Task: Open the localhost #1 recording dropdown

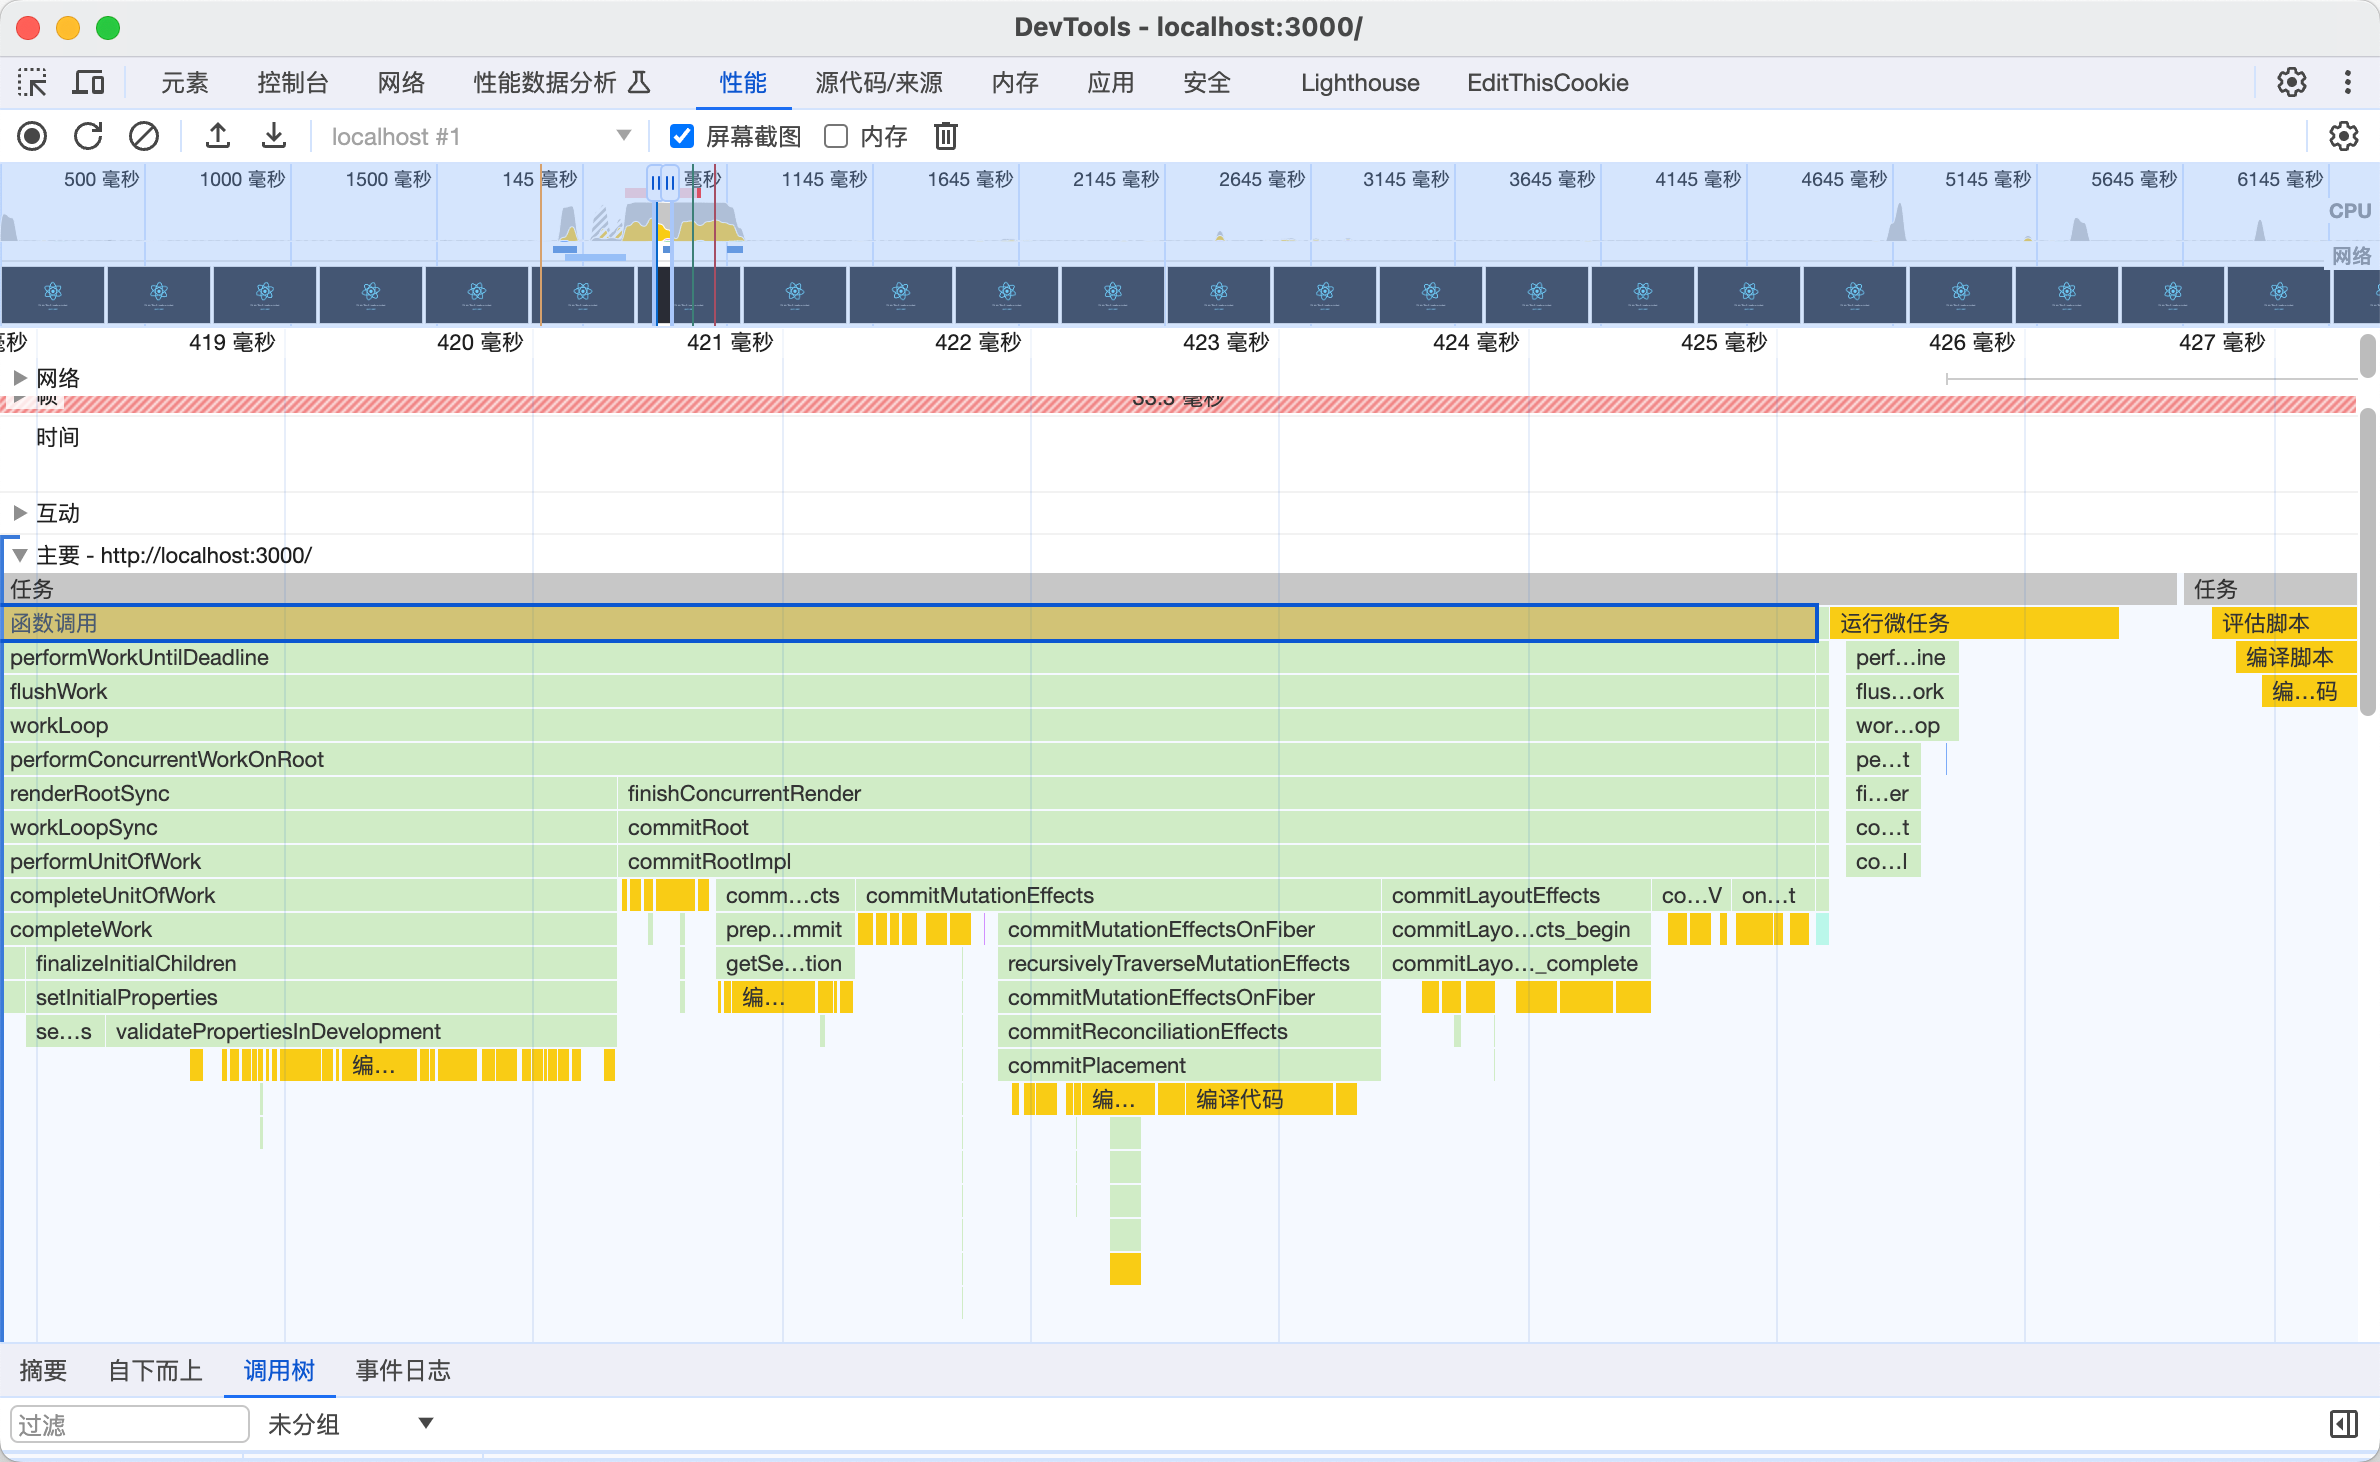Action: pos(480,136)
